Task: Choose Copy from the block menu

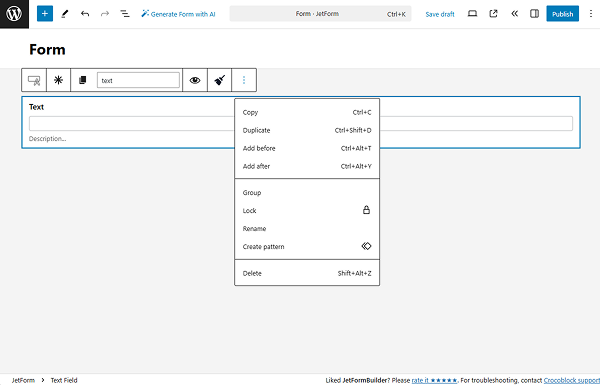Action: 307,112
